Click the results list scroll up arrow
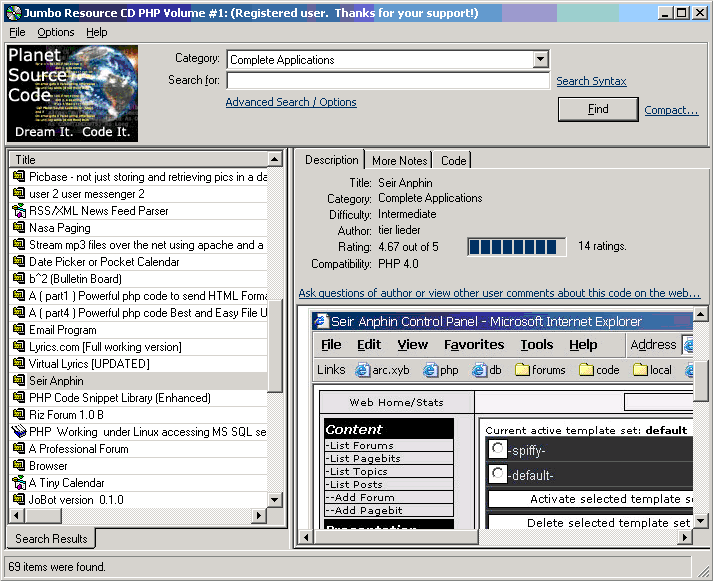This screenshot has width=713, height=581. (274, 159)
